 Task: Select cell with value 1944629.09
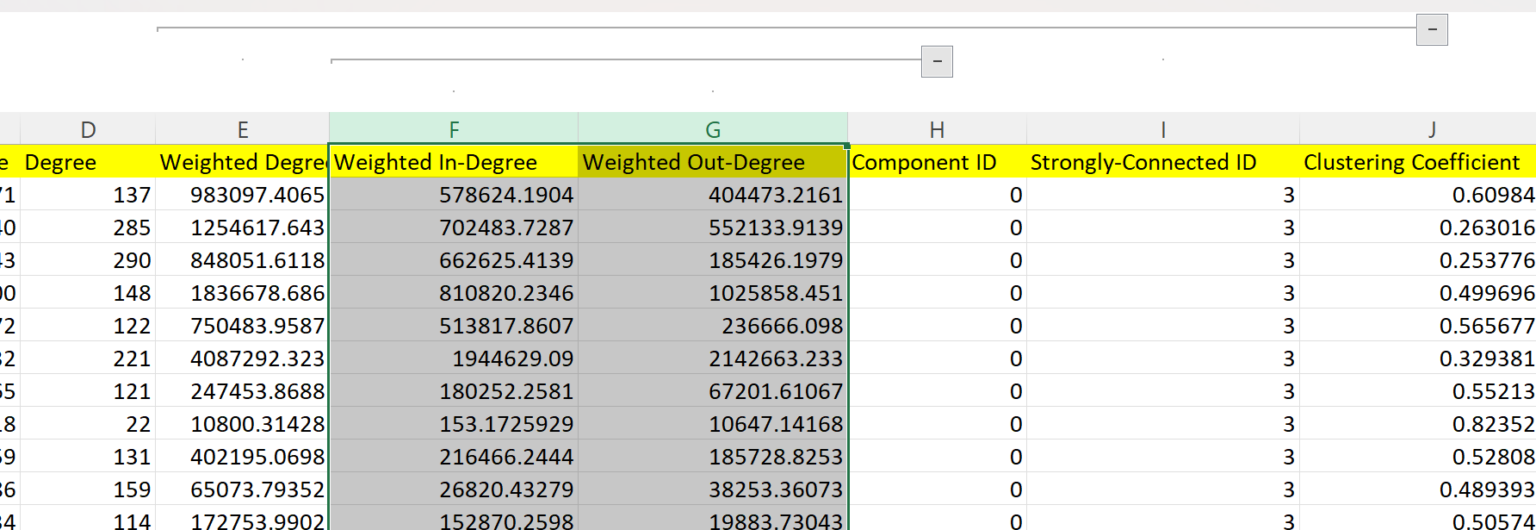click(454, 358)
